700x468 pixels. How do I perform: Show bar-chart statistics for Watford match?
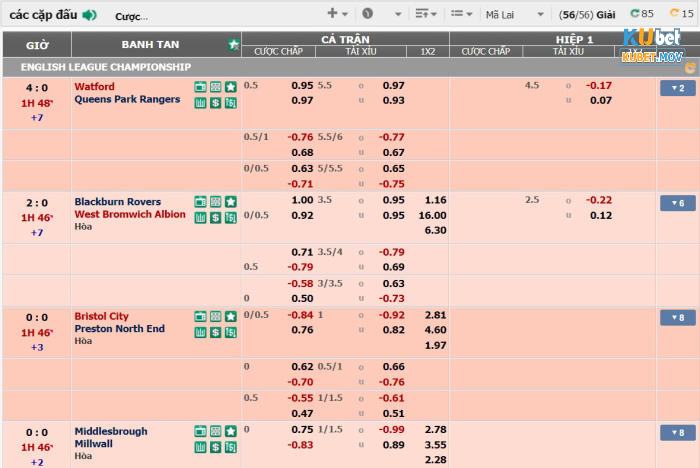[200, 103]
